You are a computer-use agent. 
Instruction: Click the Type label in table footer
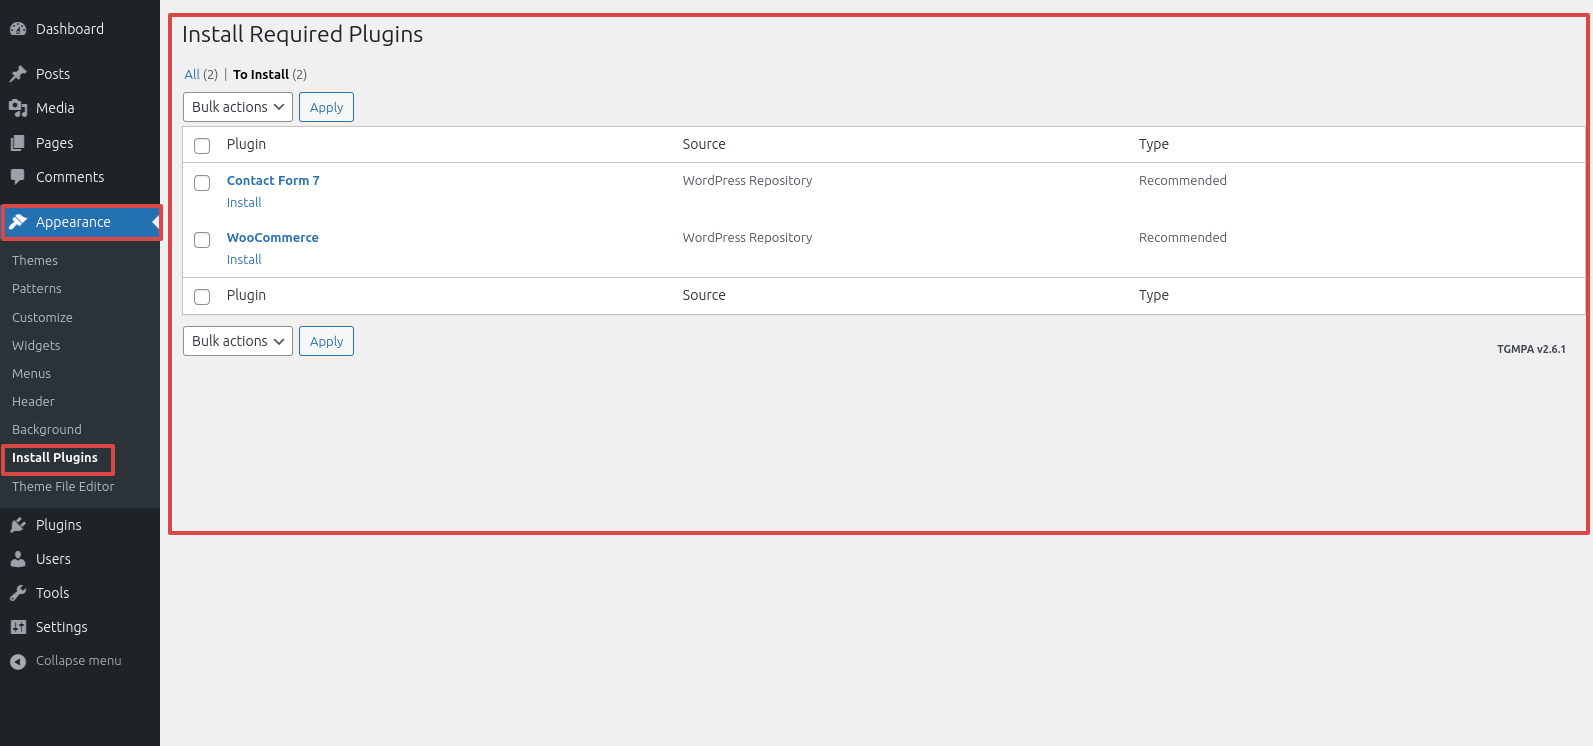[x=1154, y=295]
